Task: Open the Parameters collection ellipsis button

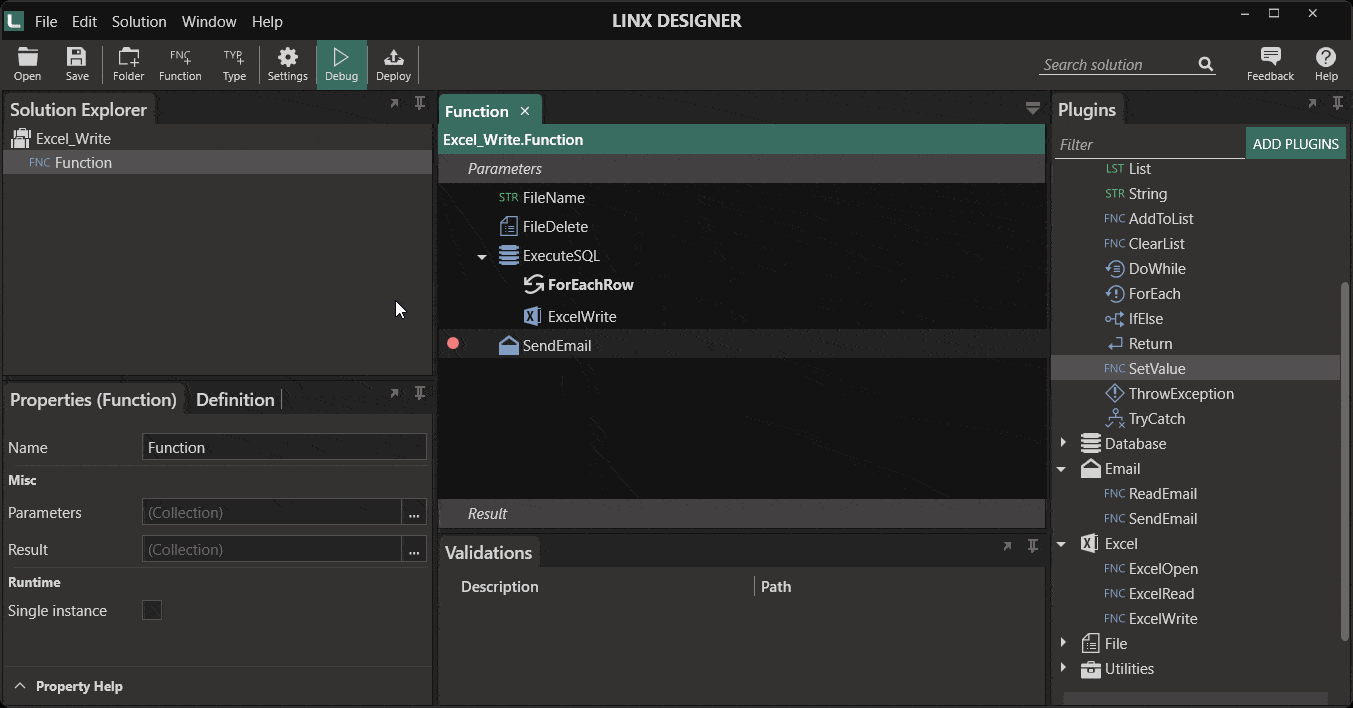Action: coord(414,513)
